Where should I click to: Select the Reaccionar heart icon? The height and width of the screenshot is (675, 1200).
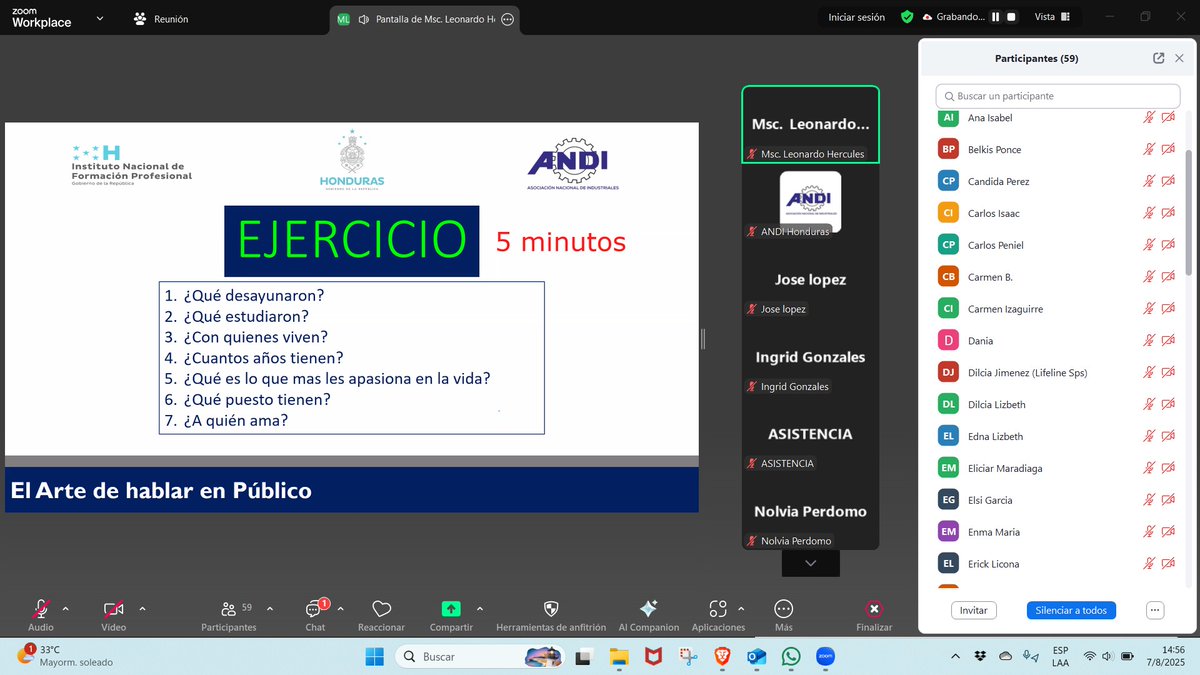[x=381, y=610]
